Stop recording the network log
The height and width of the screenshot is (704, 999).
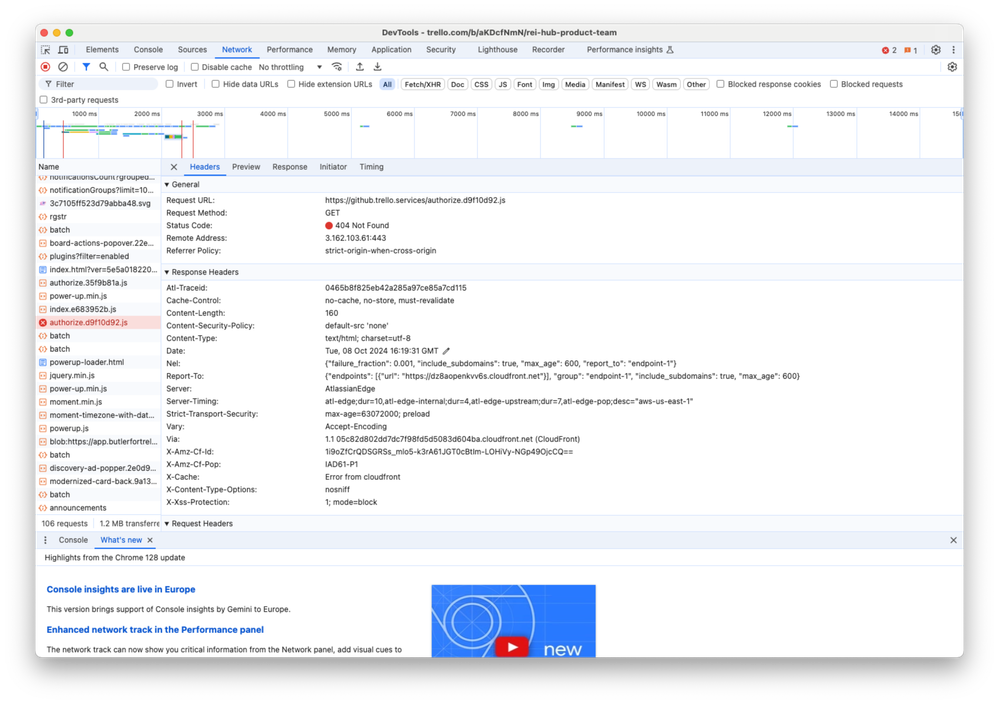(45, 67)
